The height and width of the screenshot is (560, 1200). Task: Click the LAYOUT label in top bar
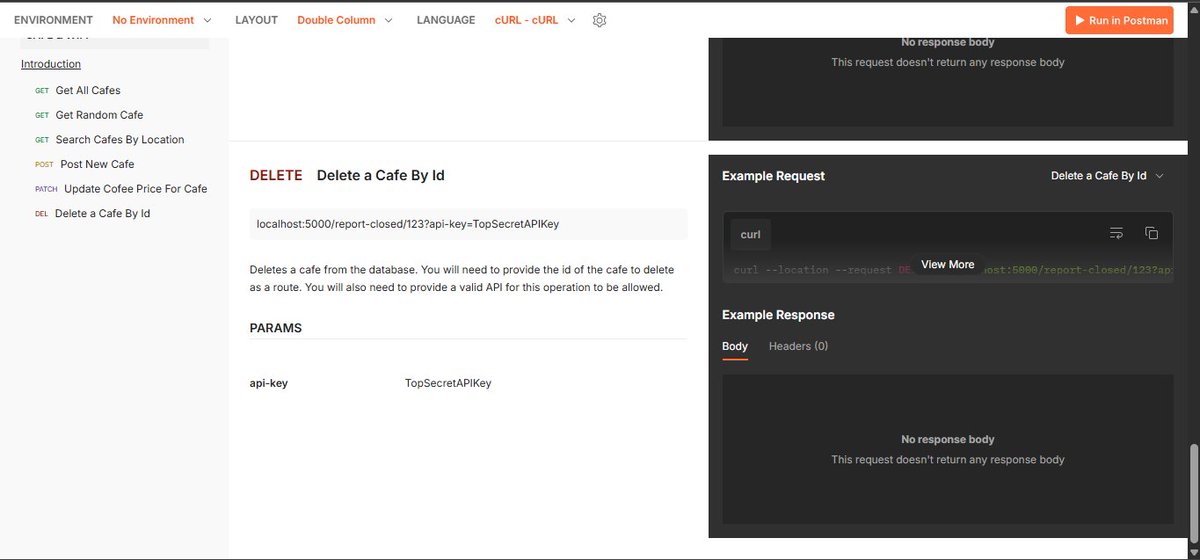pos(256,20)
